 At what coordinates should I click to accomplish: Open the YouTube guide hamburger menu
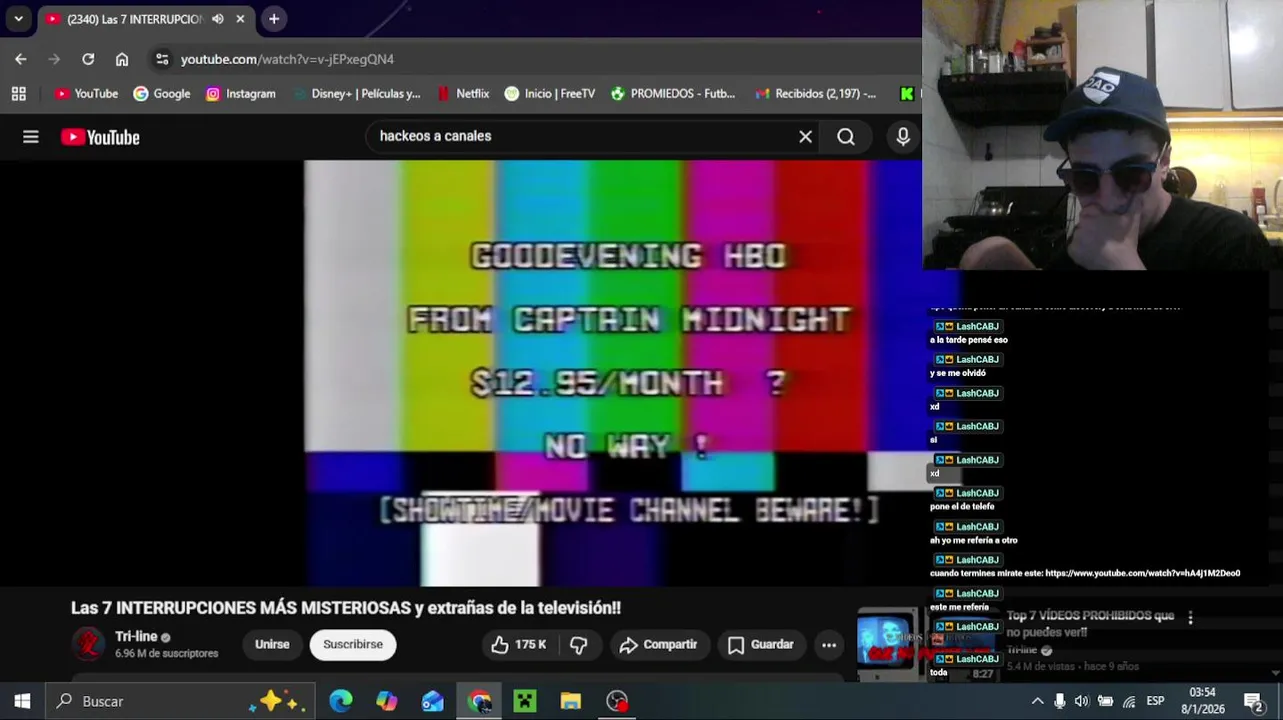point(31,137)
